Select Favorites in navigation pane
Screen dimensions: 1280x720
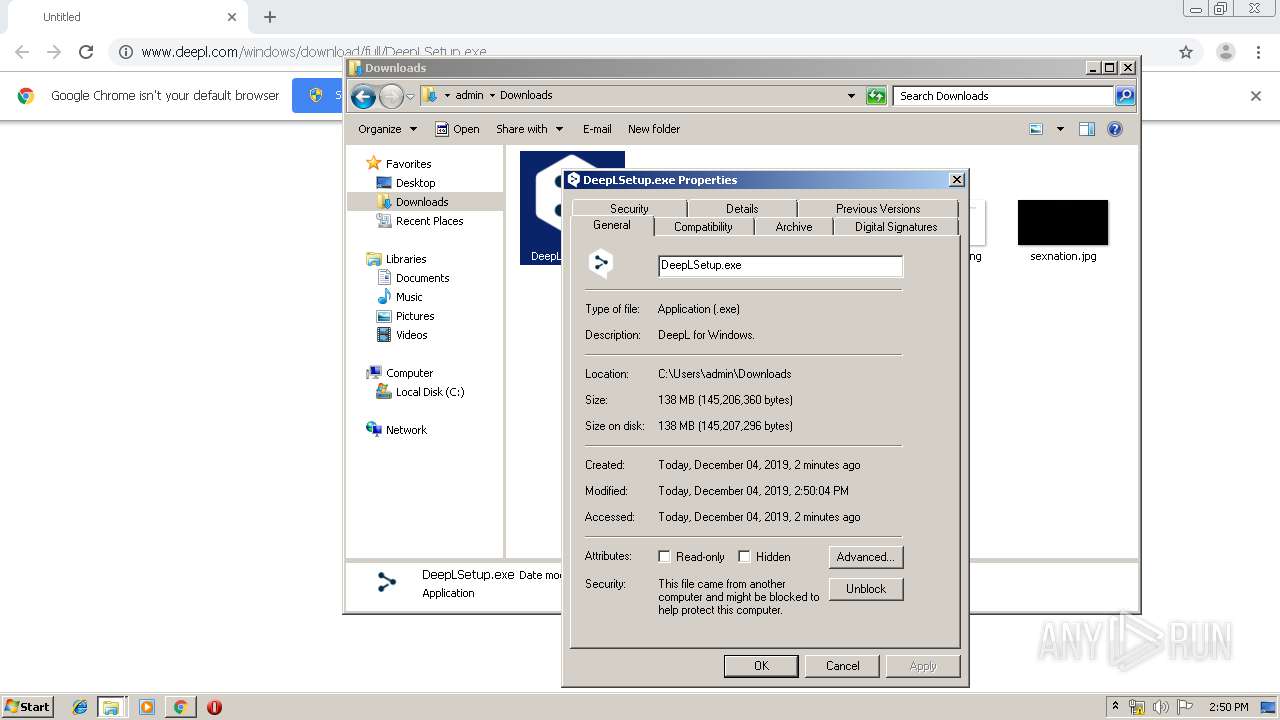click(408, 164)
